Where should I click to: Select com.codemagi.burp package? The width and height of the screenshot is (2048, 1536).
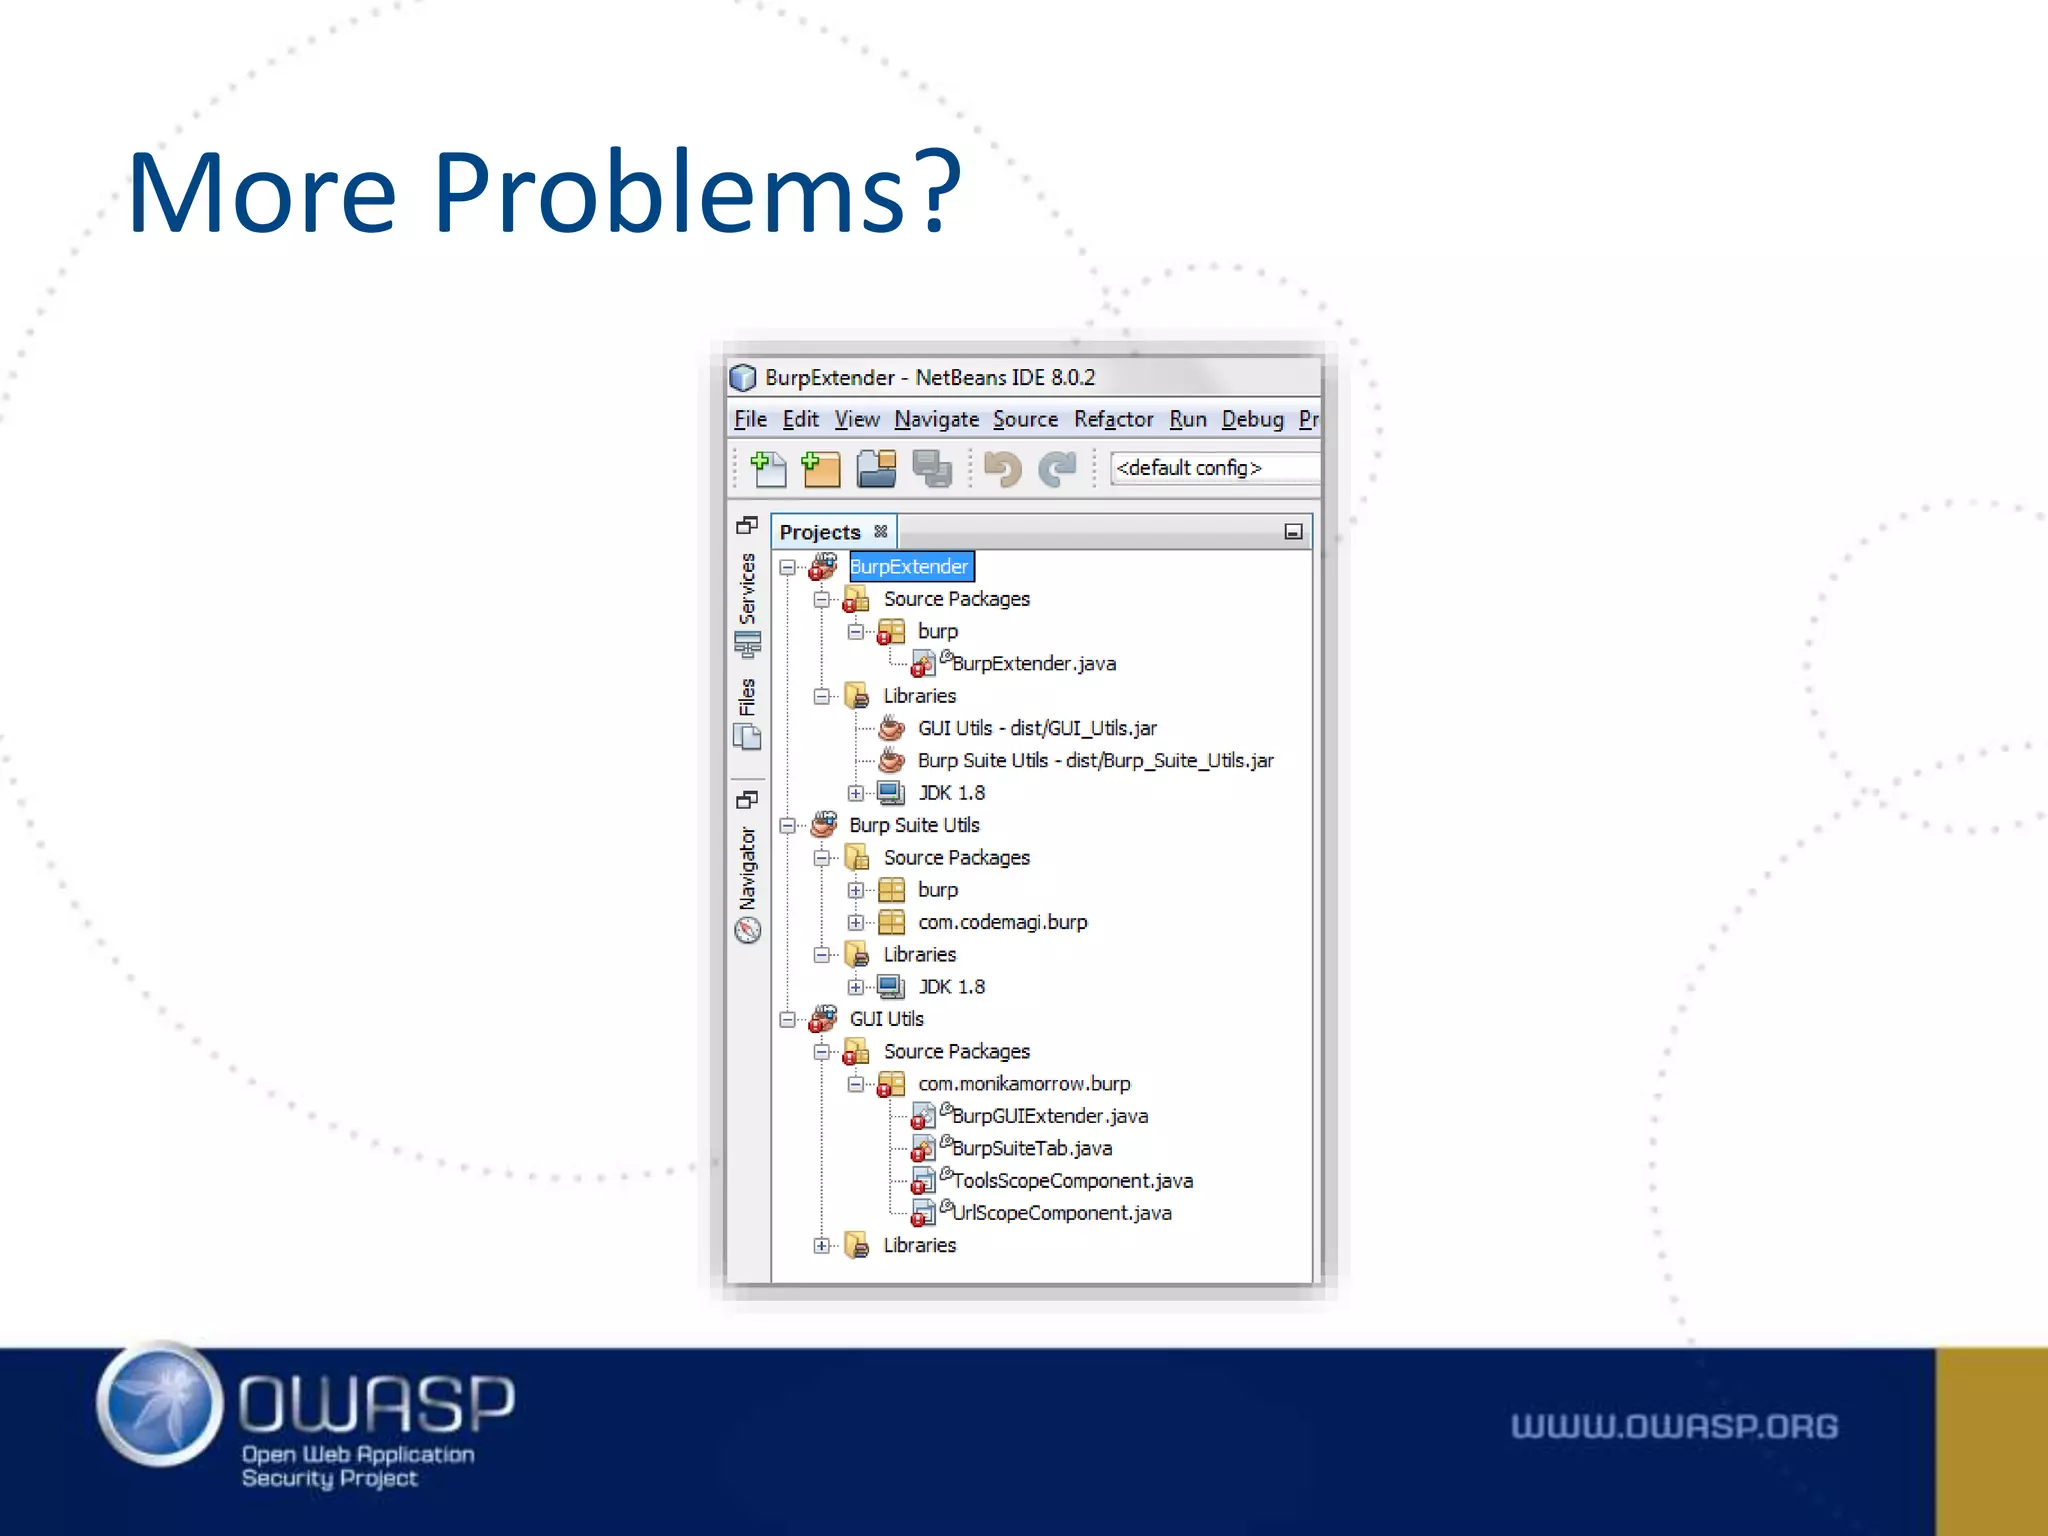pos(1003,922)
